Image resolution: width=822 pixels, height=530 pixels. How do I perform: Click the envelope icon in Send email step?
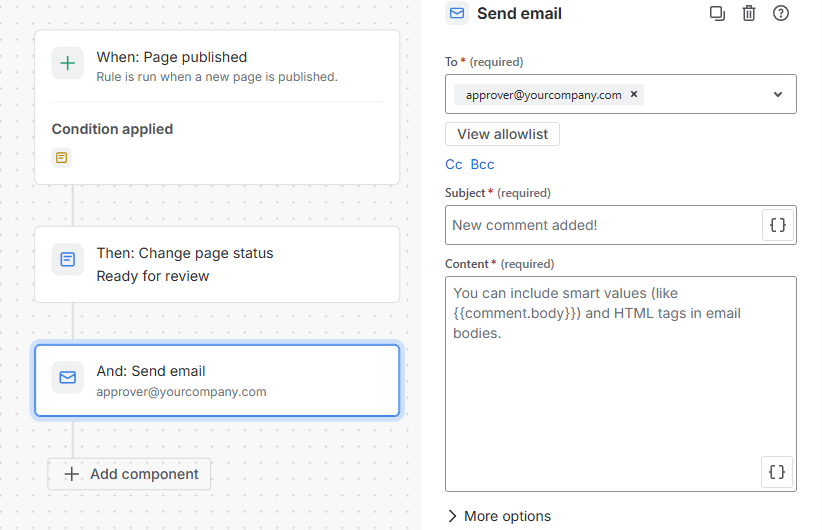68,377
